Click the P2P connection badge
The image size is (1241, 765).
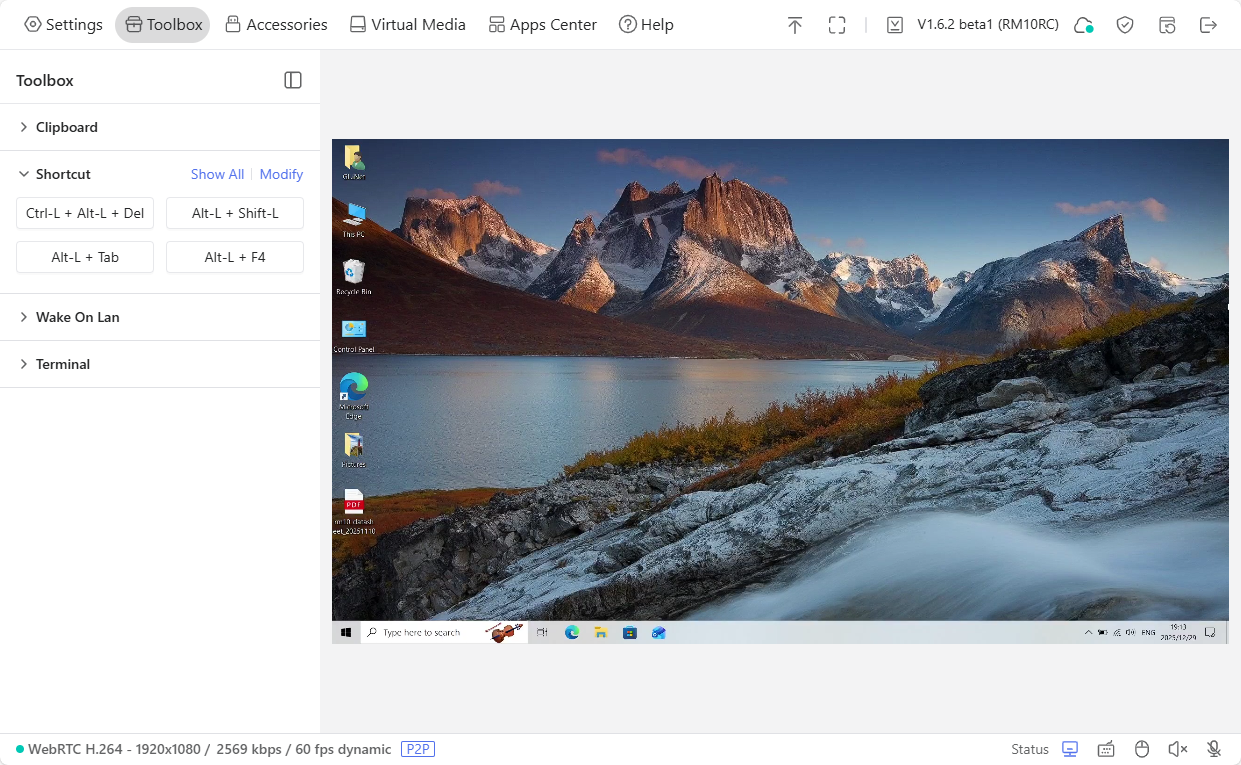(418, 749)
